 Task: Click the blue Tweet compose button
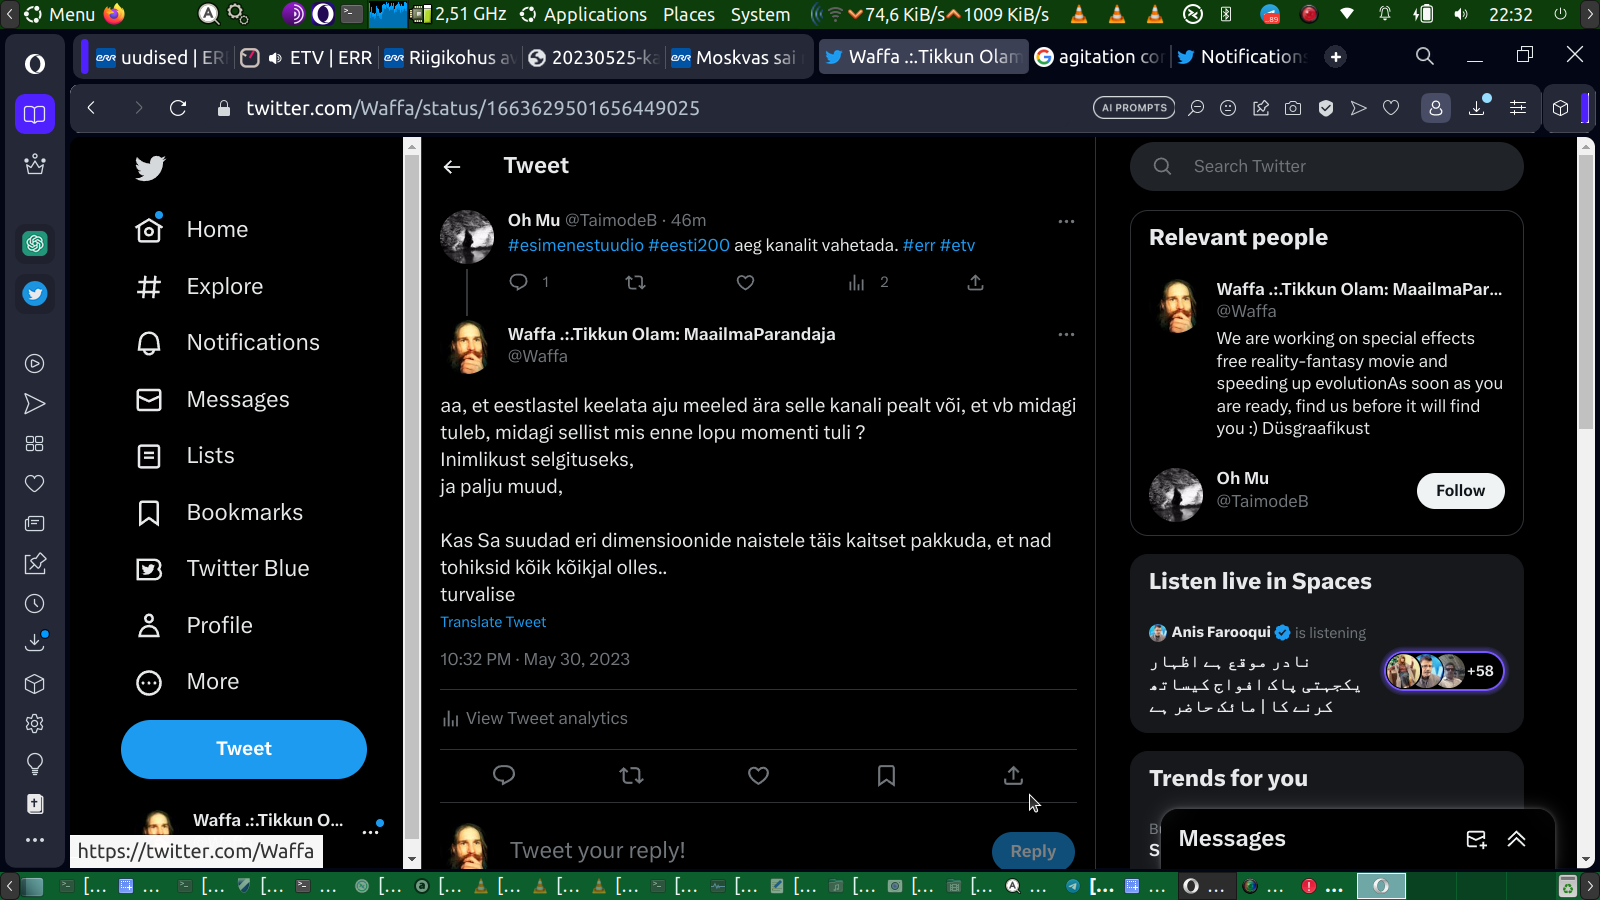point(244,749)
